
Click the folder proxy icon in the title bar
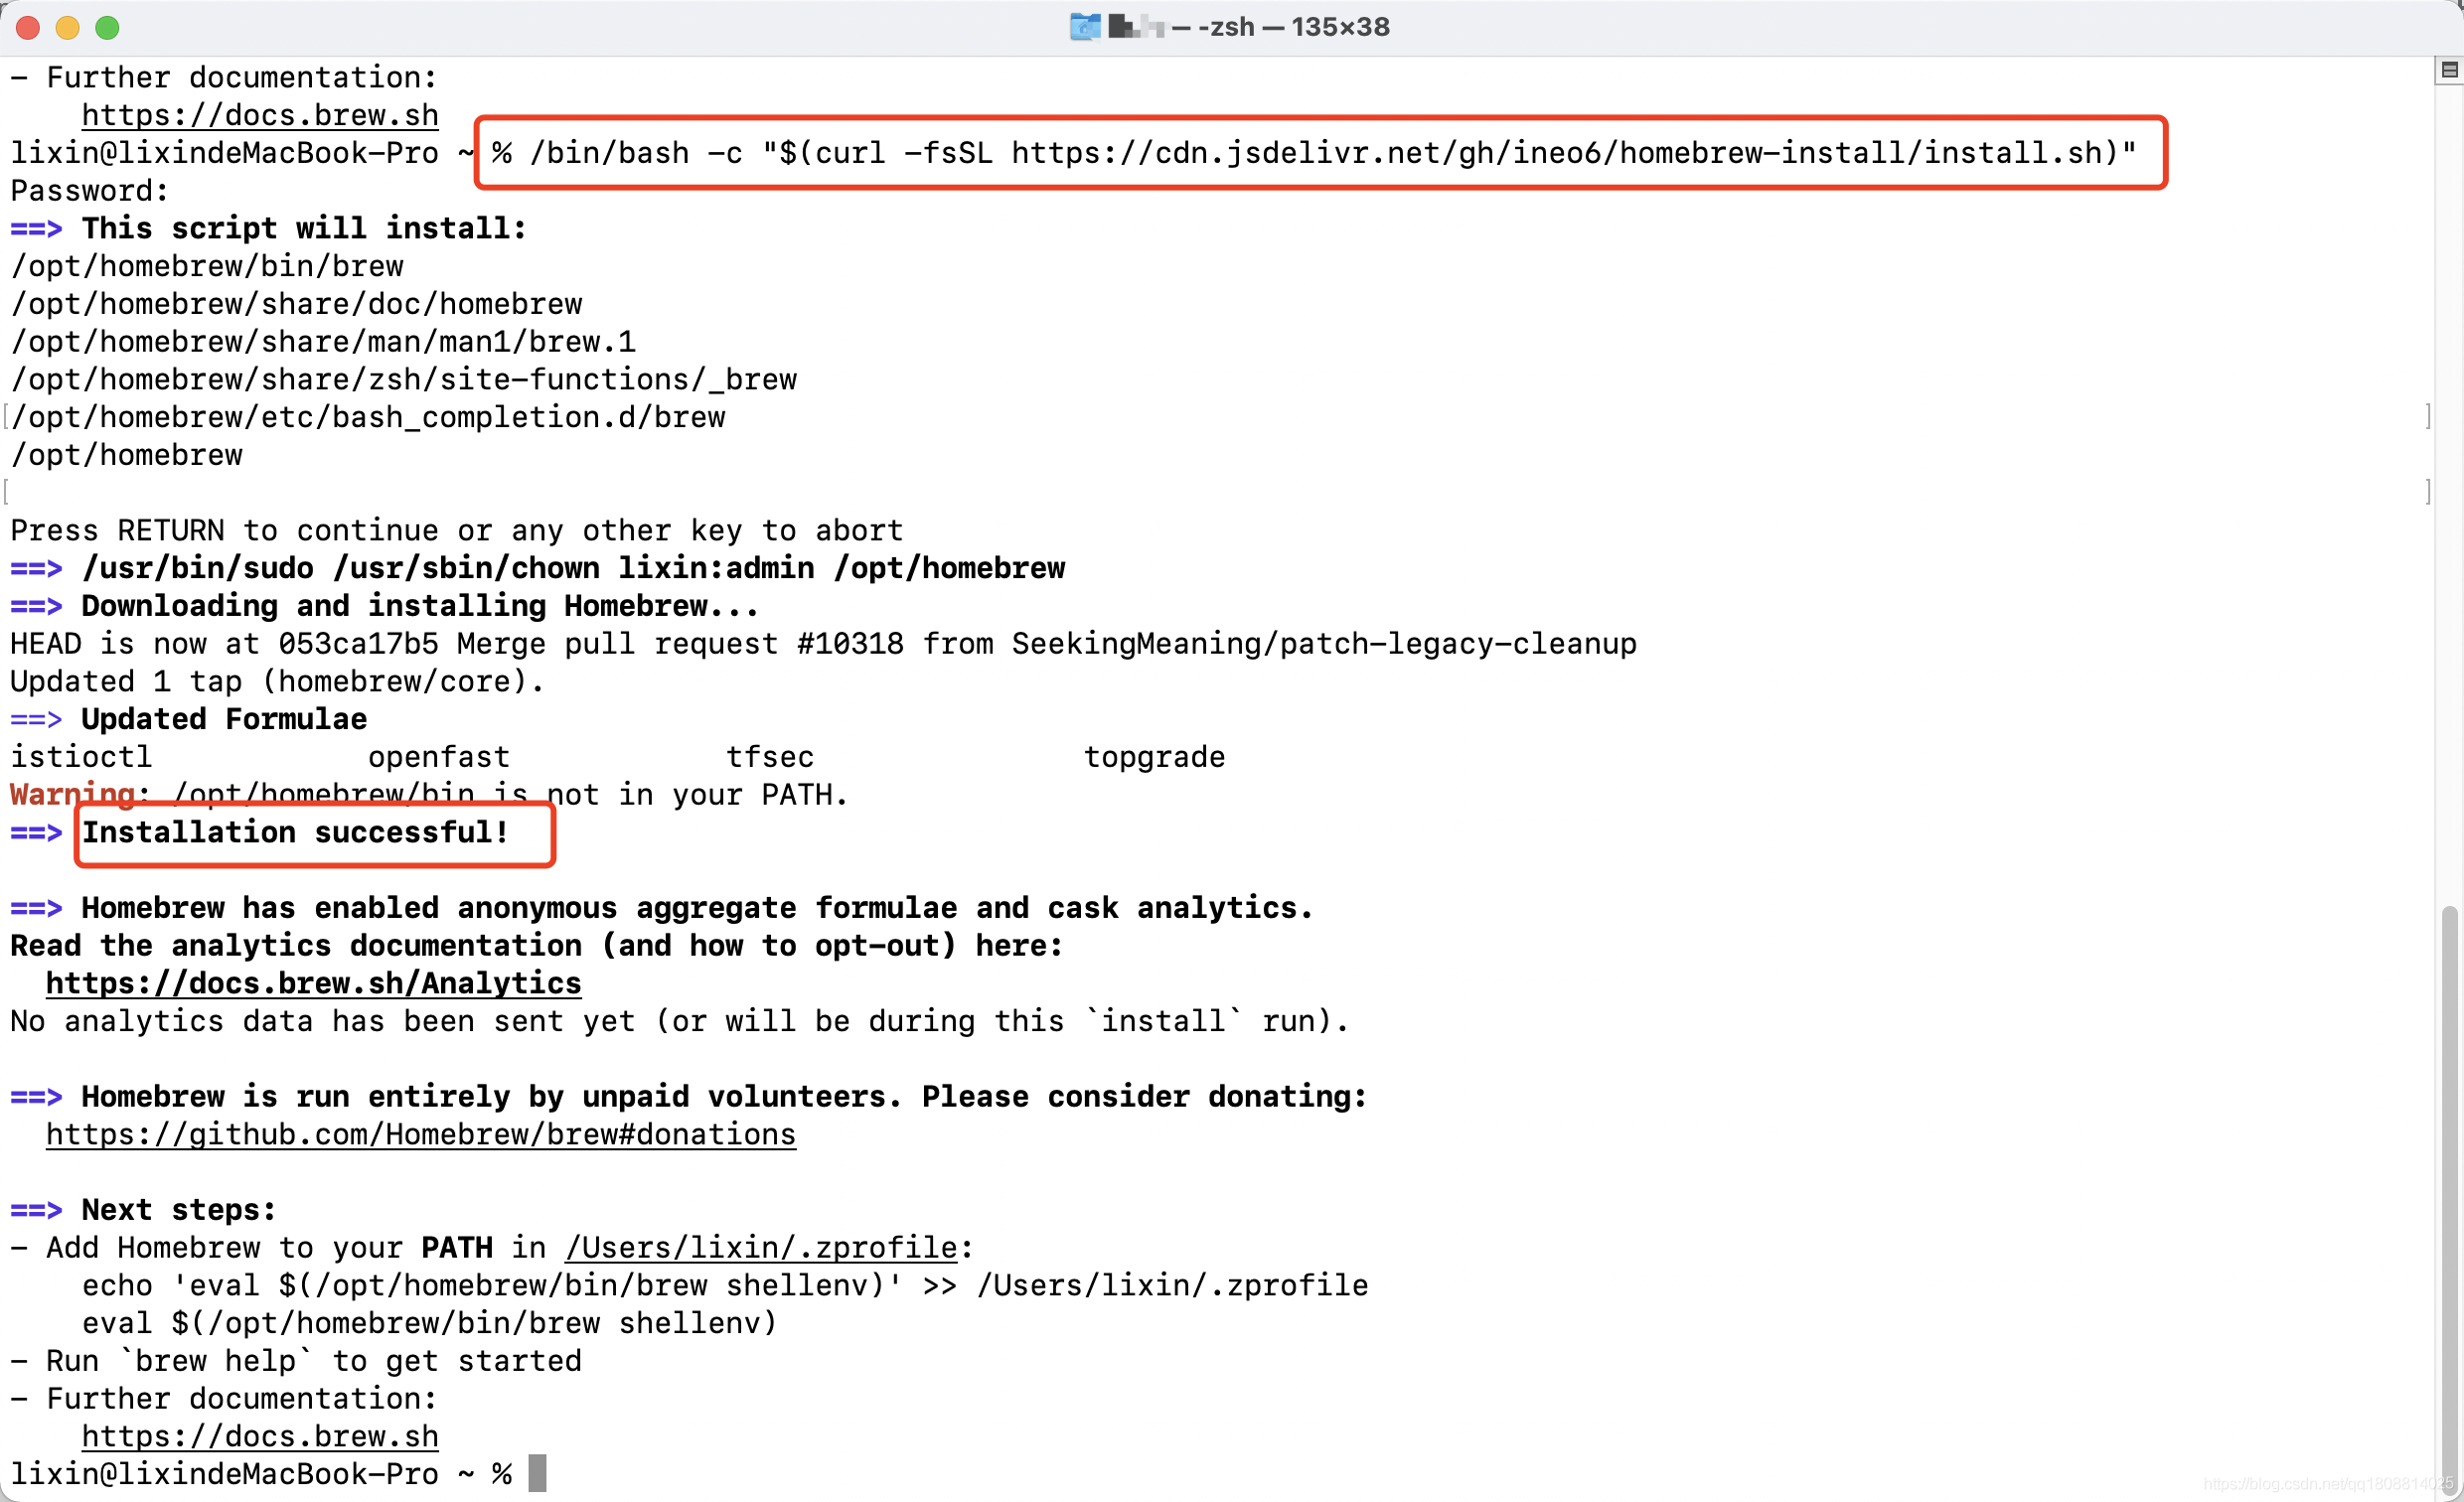tap(1085, 27)
